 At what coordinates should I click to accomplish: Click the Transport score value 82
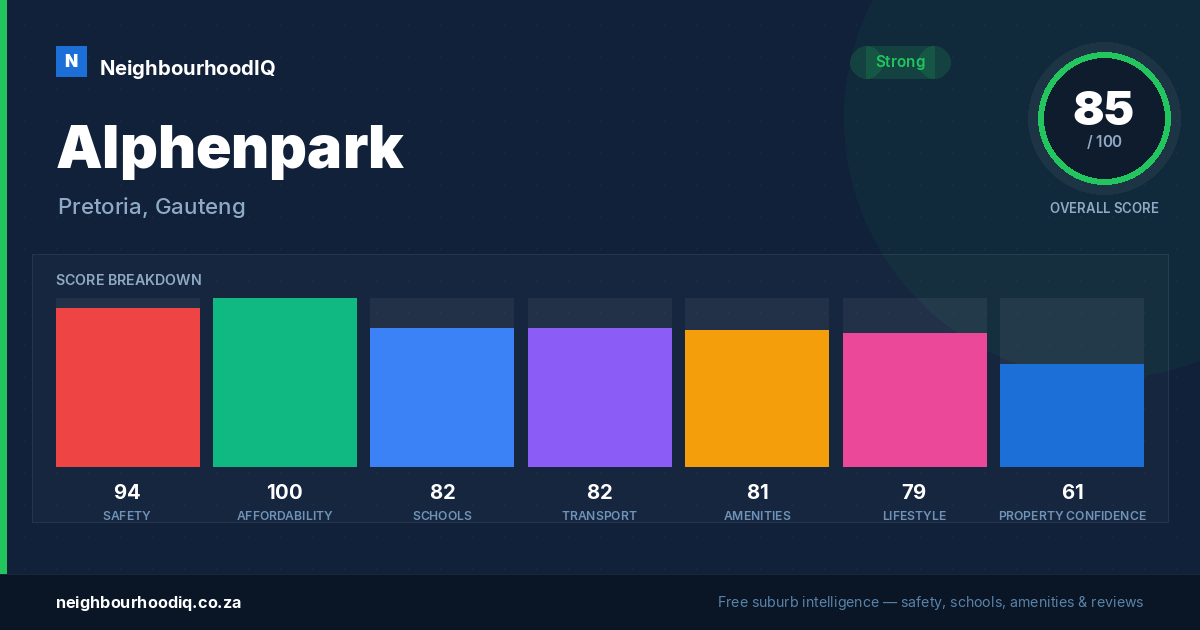tap(600, 492)
